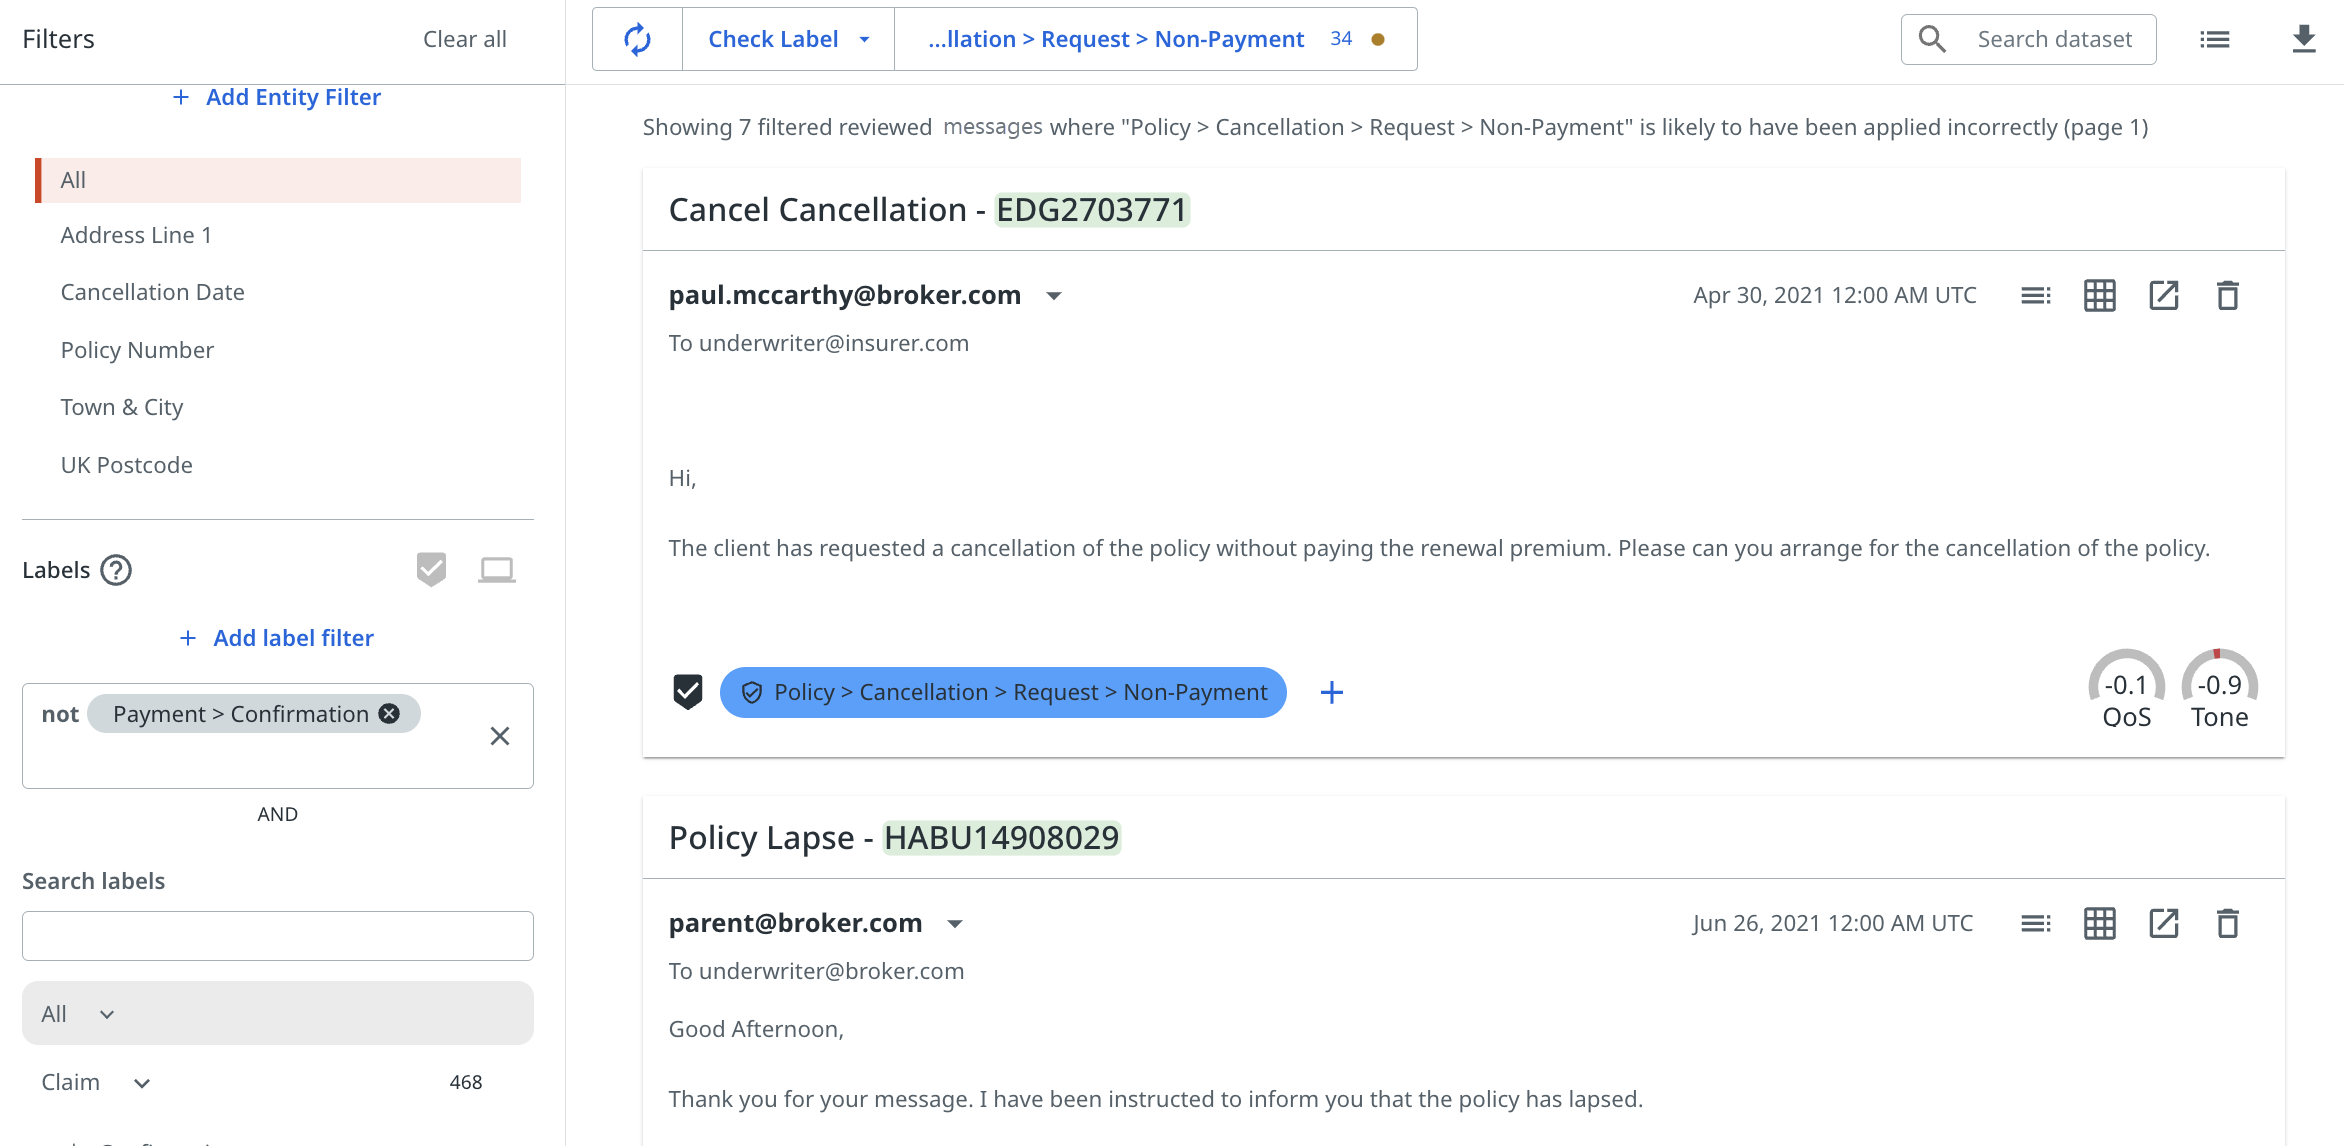Image resolution: width=2344 pixels, height=1146 pixels.
Task: Click trash icon on Policy Lapse message
Action: click(x=2227, y=924)
